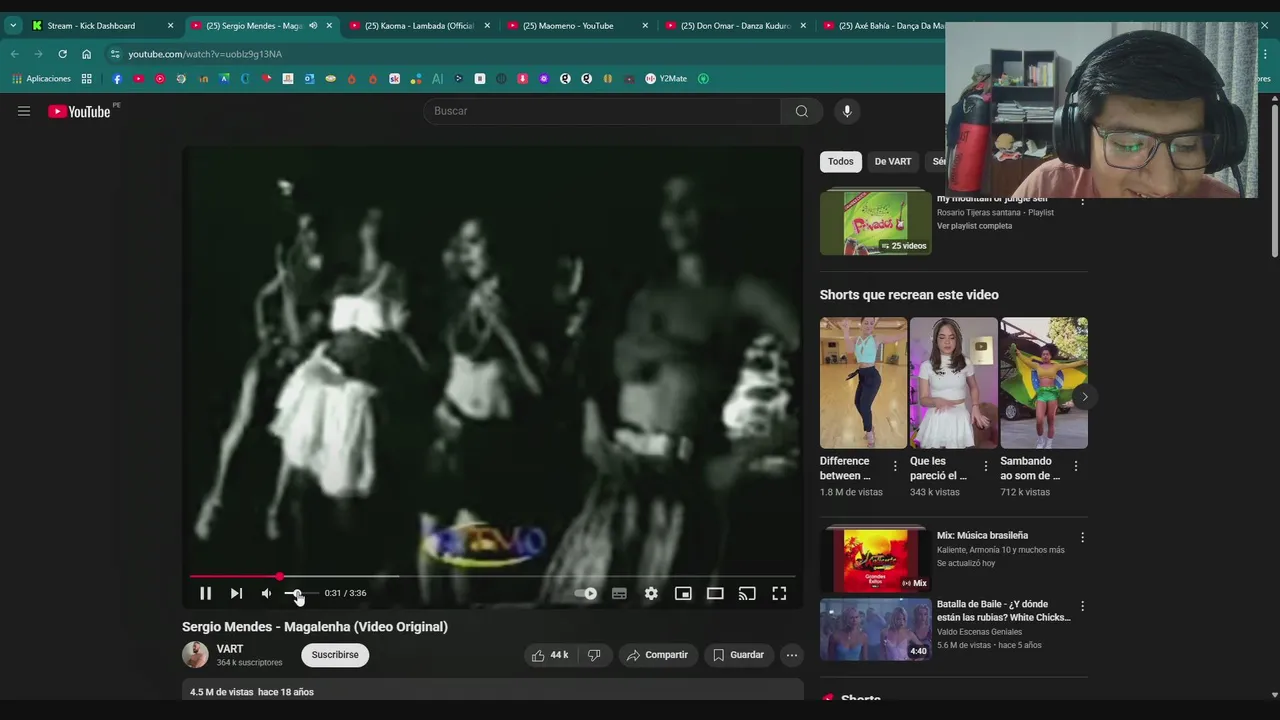Show next shorts with arrow
Screen dimensions: 1280x720
pos(1084,397)
